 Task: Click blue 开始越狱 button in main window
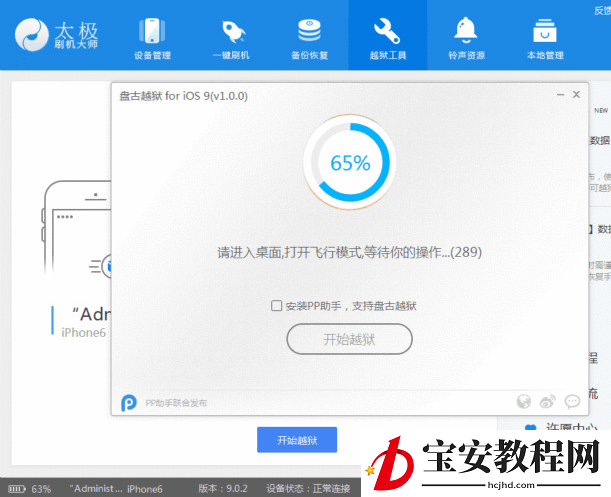click(x=297, y=440)
